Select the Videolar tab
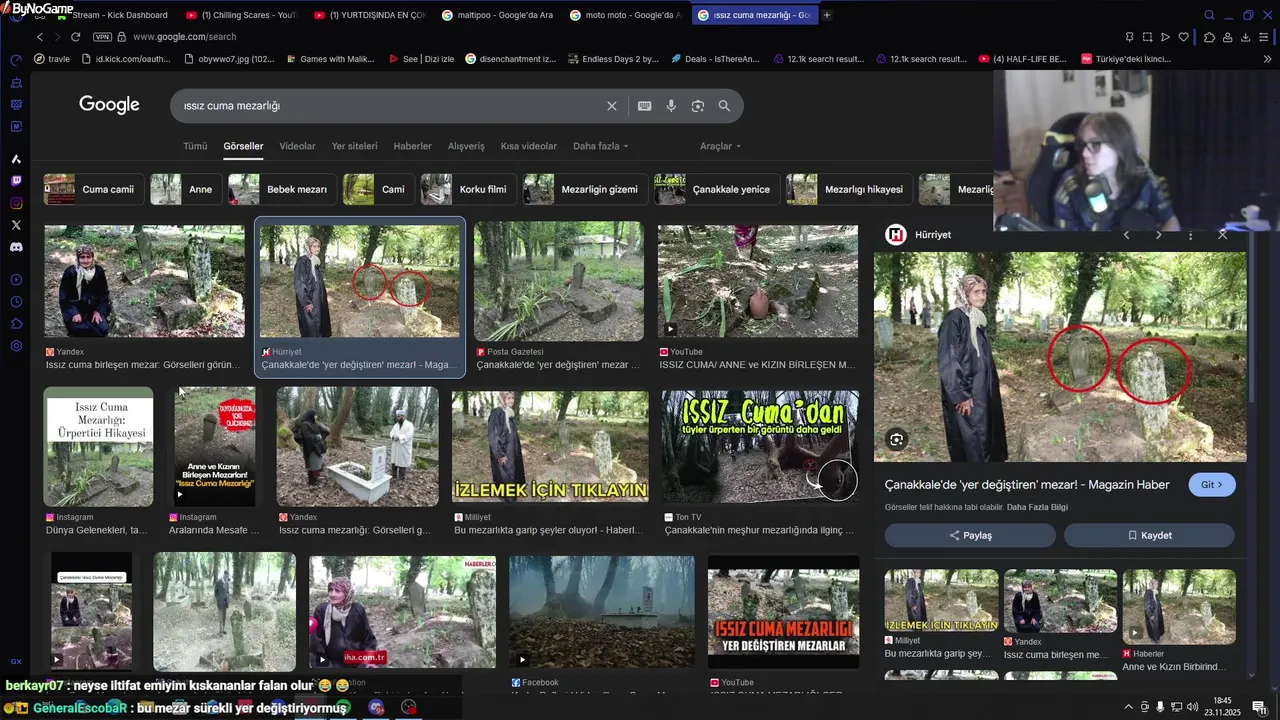Screen dimensions: 1280x720 coord(297,146)
